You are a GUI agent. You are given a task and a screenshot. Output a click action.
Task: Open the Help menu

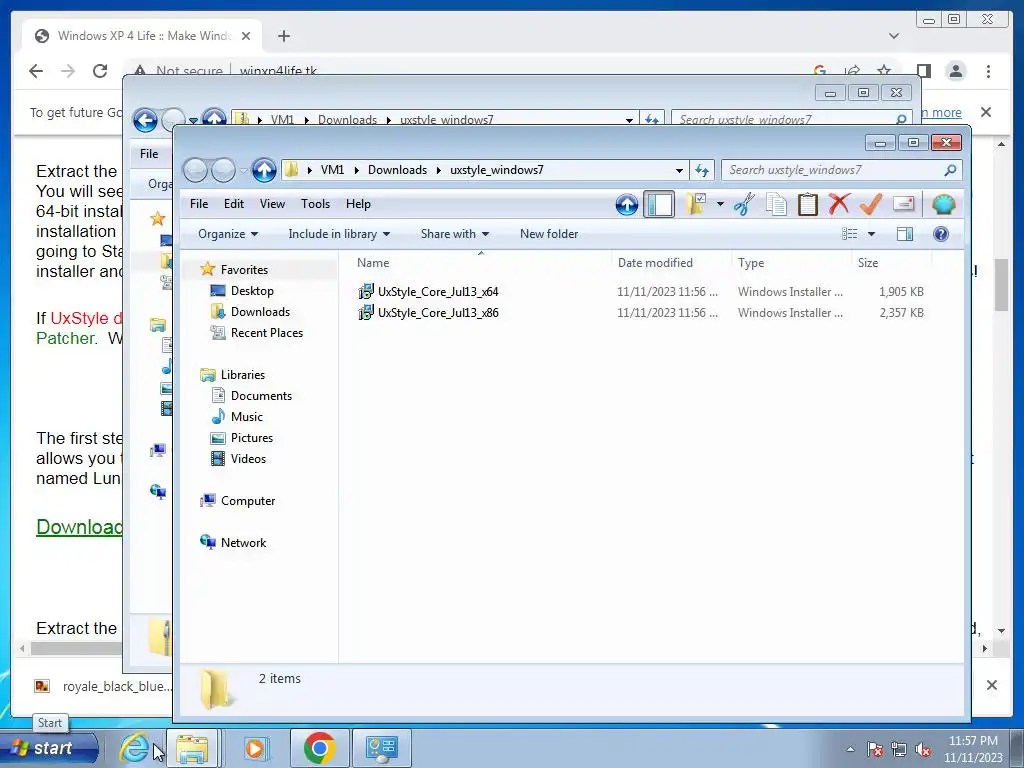[358, 204]
